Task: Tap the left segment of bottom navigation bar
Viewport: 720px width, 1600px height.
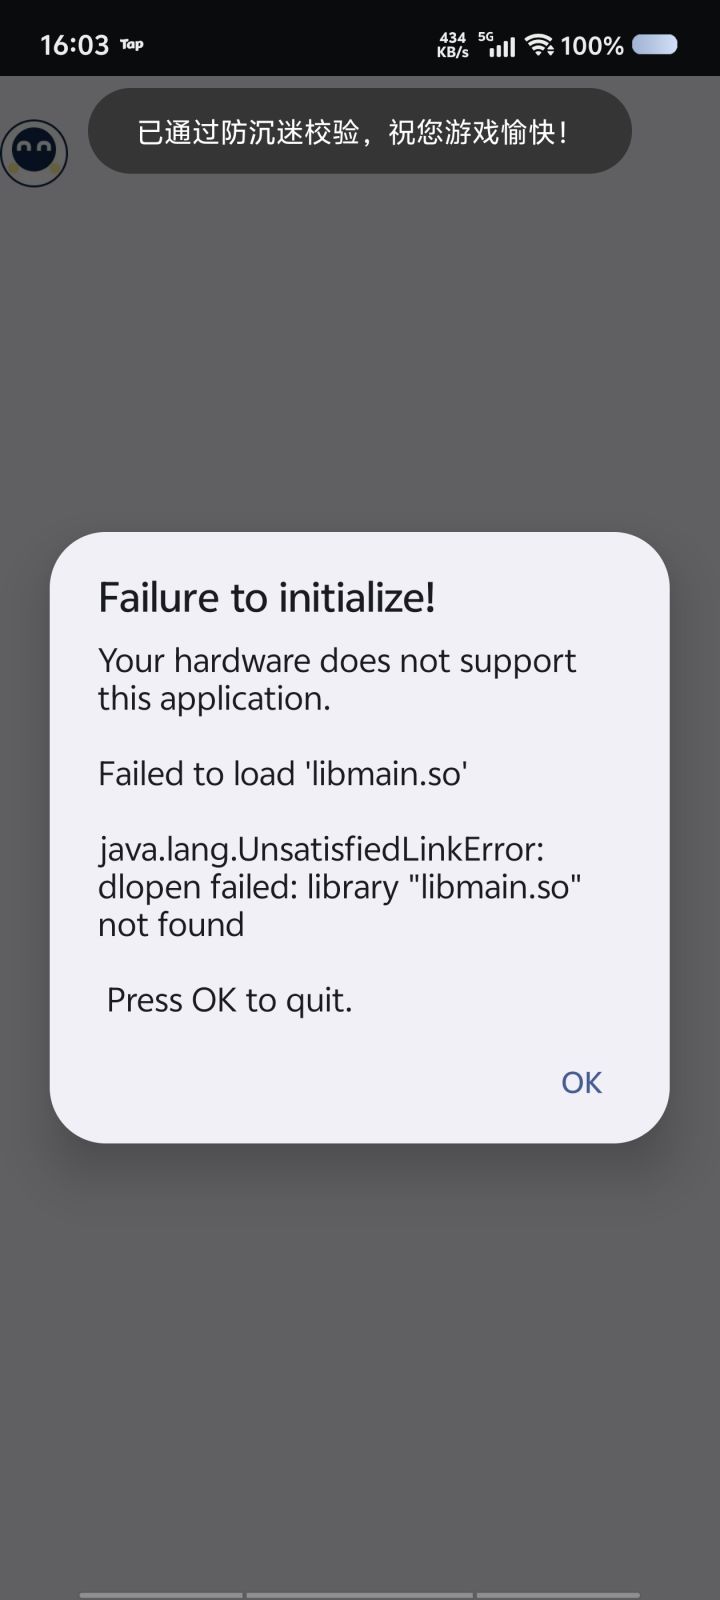Action: tap(161, 1595)
